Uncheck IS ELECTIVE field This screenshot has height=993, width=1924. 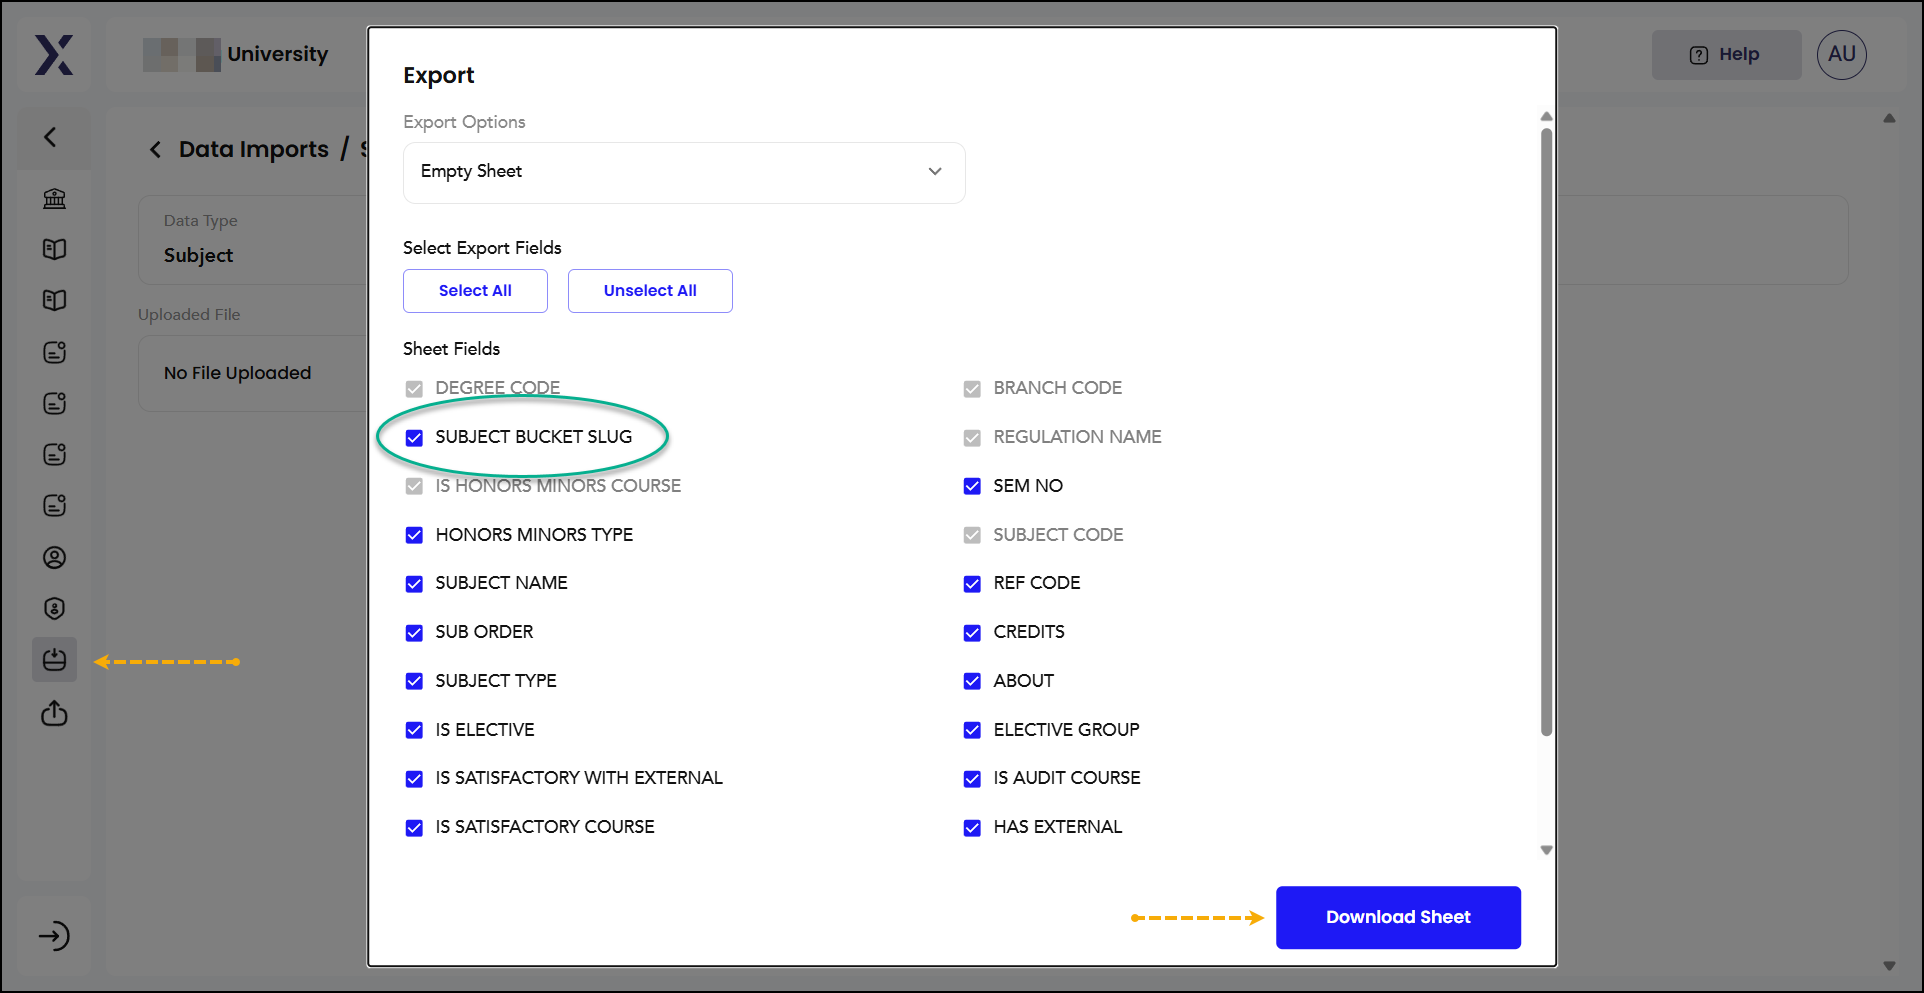pyautogui.click(x=414, y=730)
